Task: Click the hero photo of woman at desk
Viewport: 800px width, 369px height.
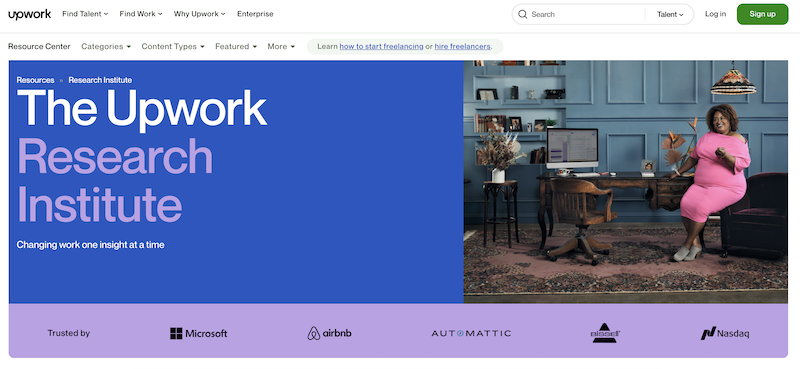Action: [x=626, y=182]
